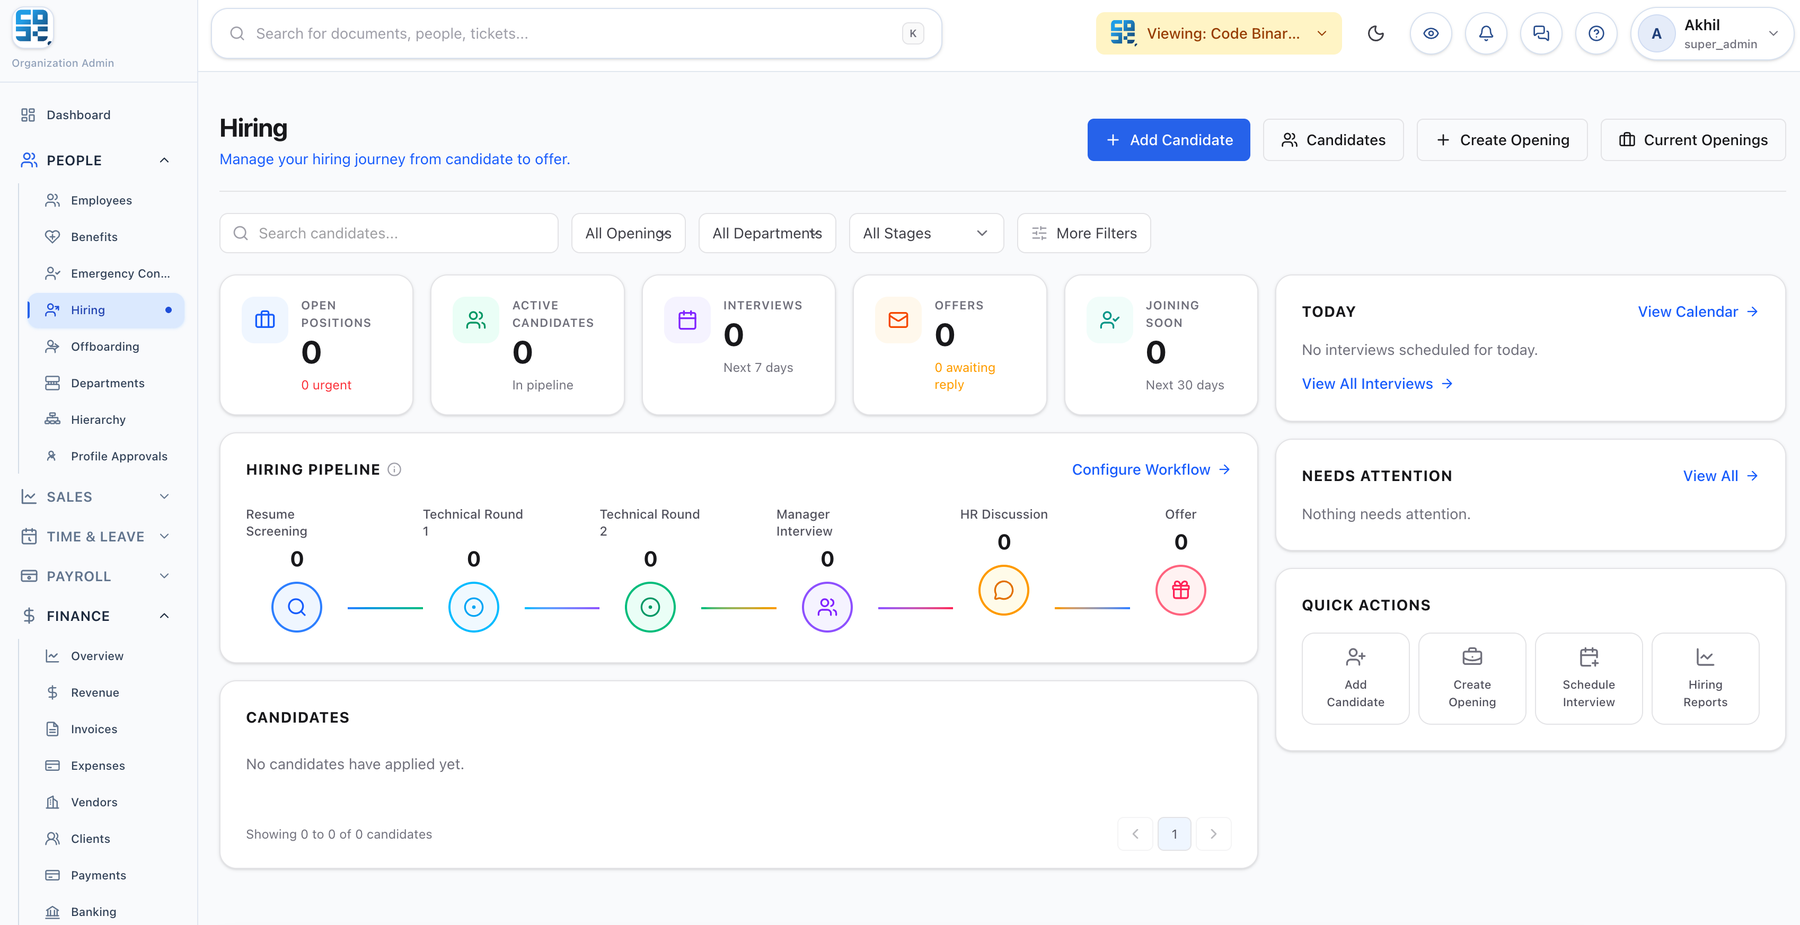The width and height of the screenshot is (1800, 925).
Task: Open More Filters button
Action: (1084, 233)
